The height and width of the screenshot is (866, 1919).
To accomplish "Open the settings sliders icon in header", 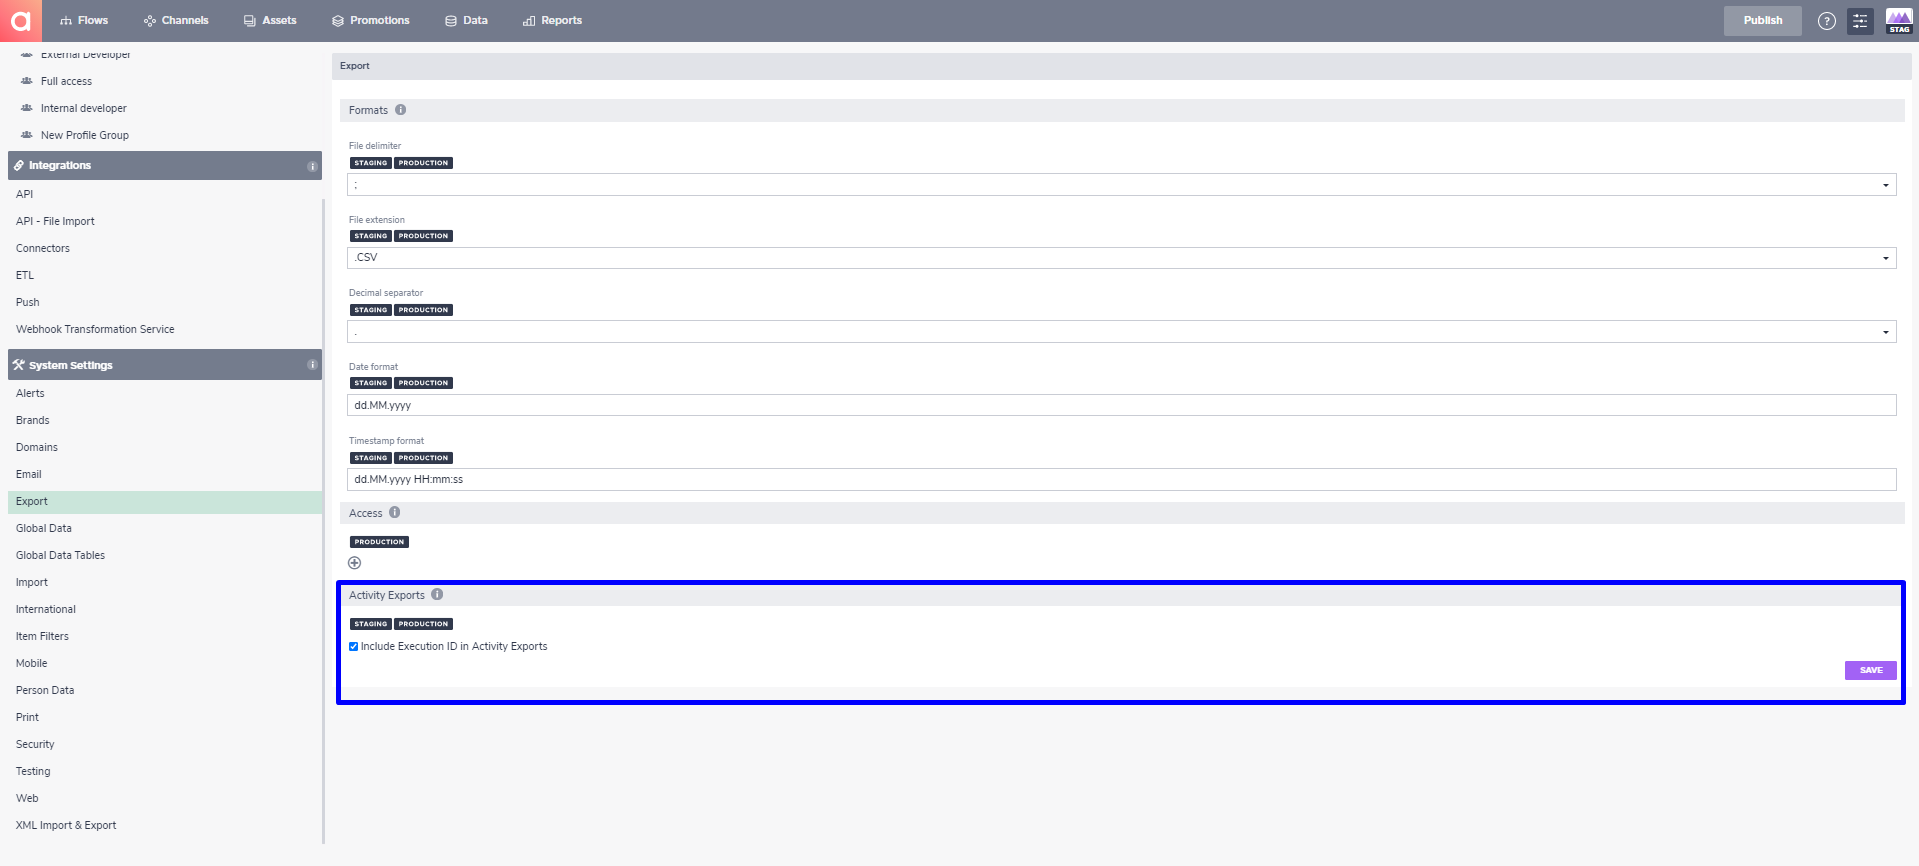I will click(1860, 21).
